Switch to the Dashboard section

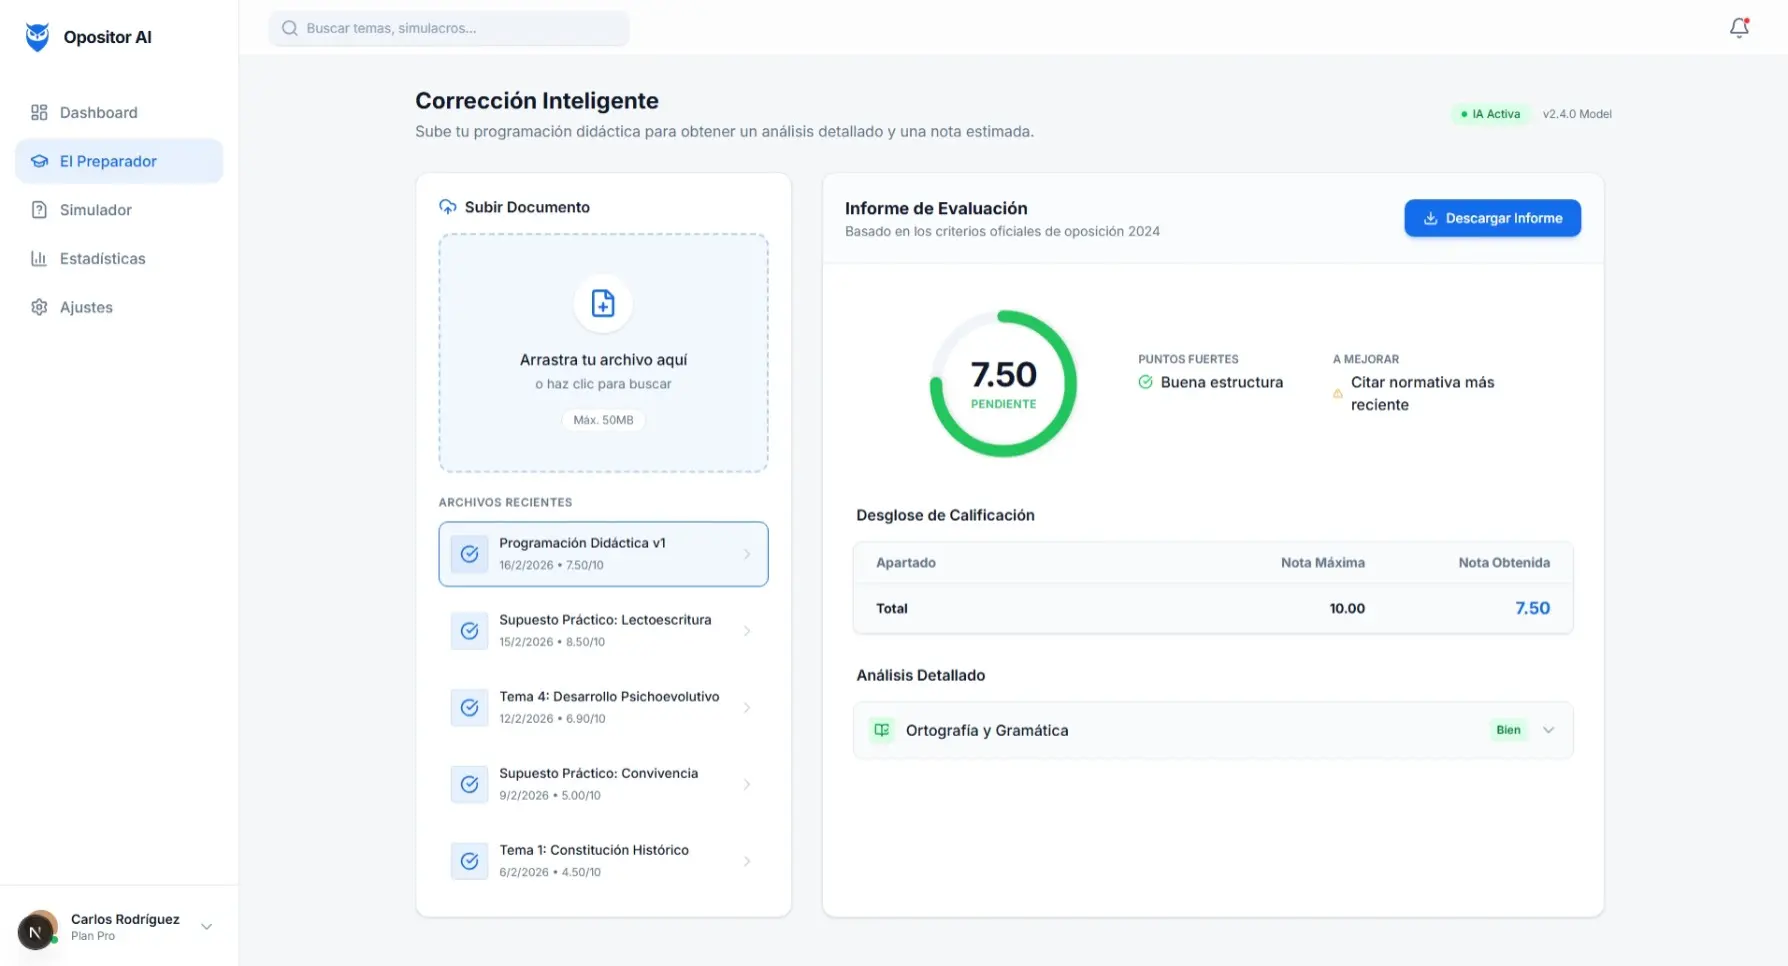coord(98,112)
